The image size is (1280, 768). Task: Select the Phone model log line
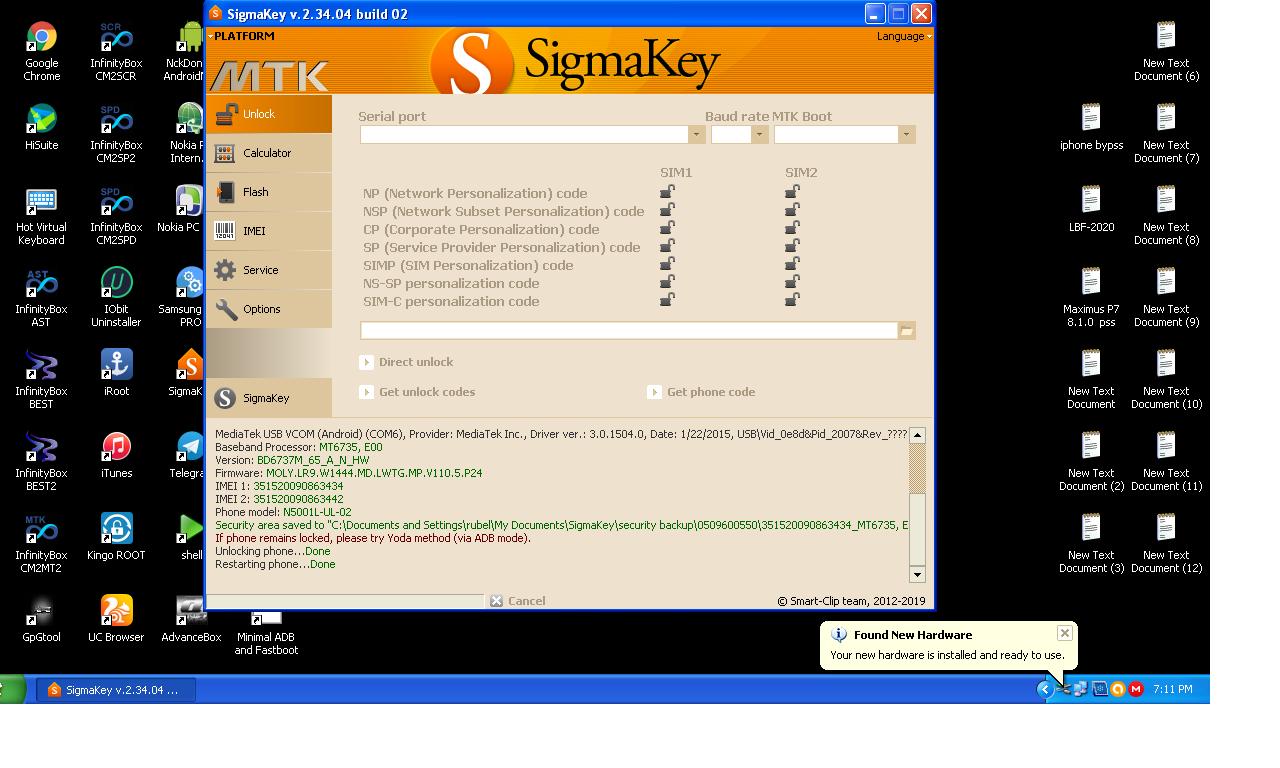click(283, 512)
